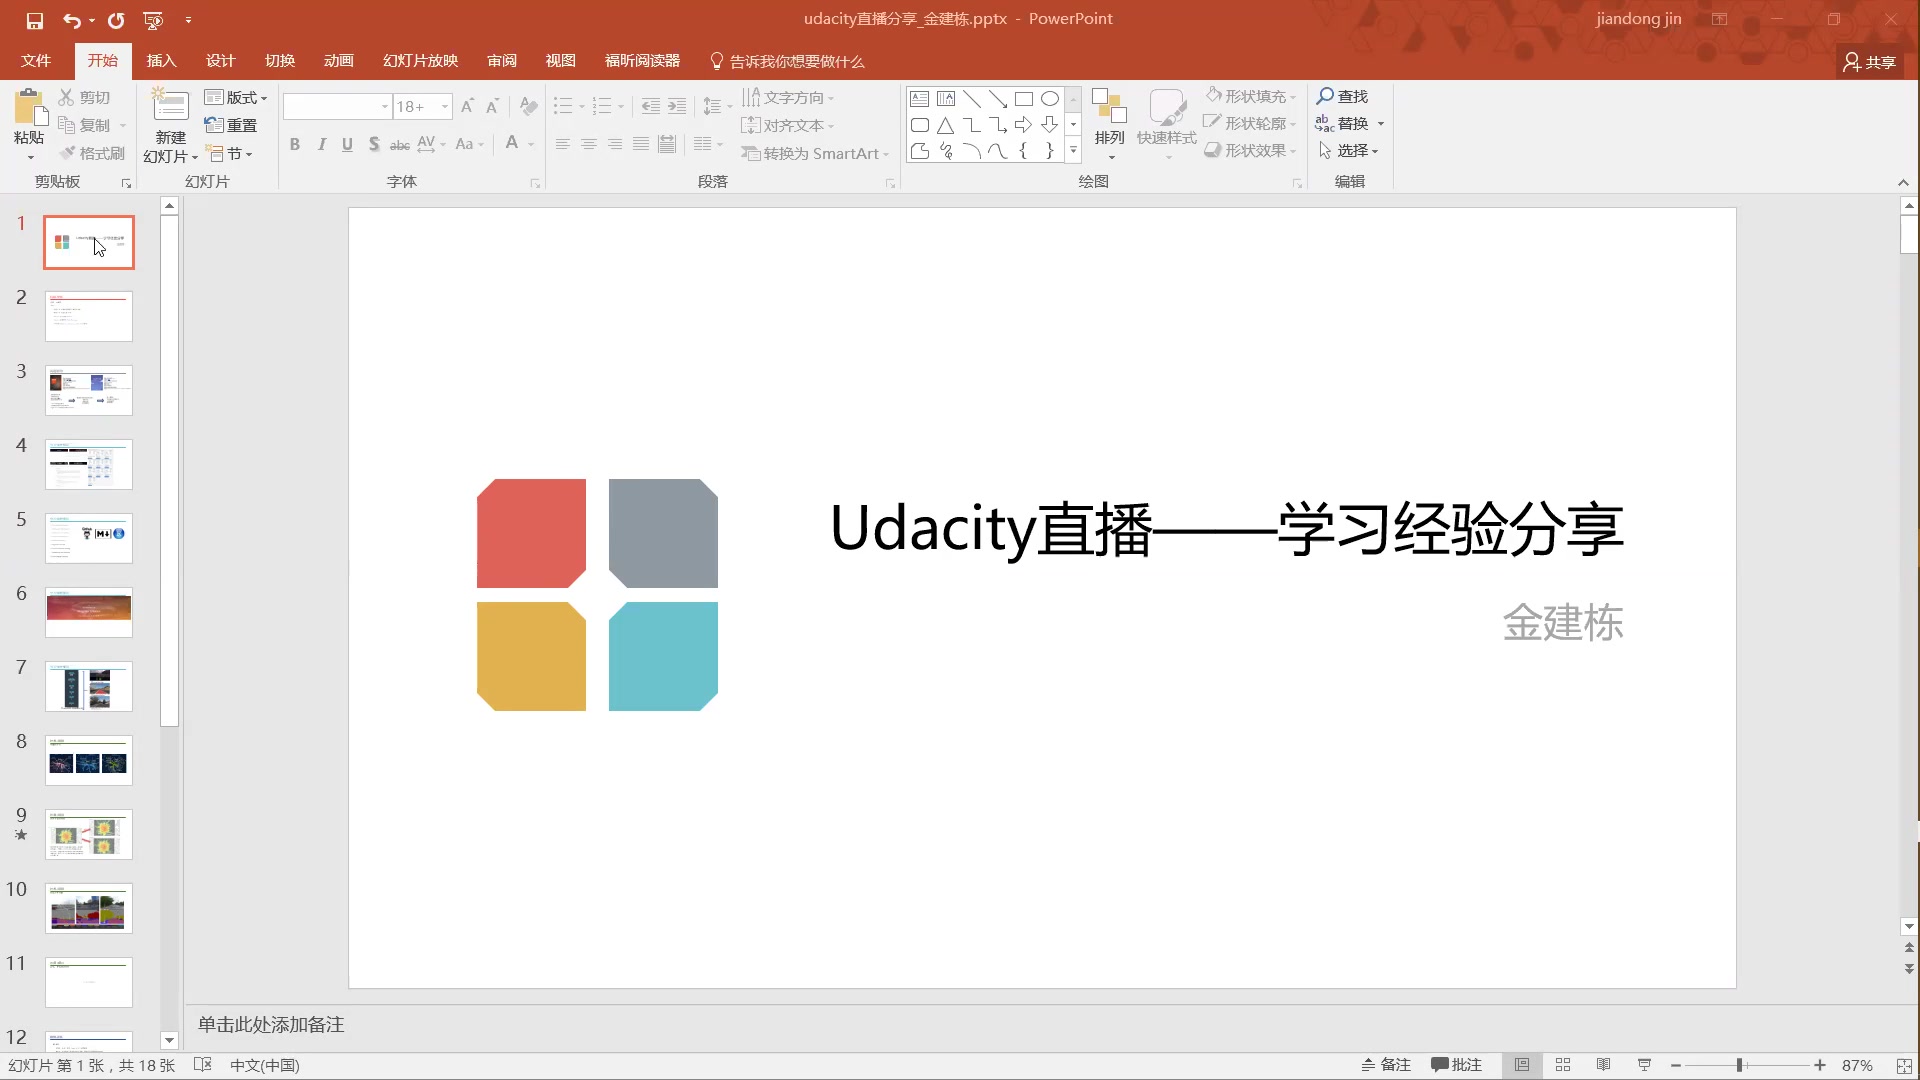Start slideshow from beginning icon in title bar
The image size is (1920, 1080).
tap(153, 20)
